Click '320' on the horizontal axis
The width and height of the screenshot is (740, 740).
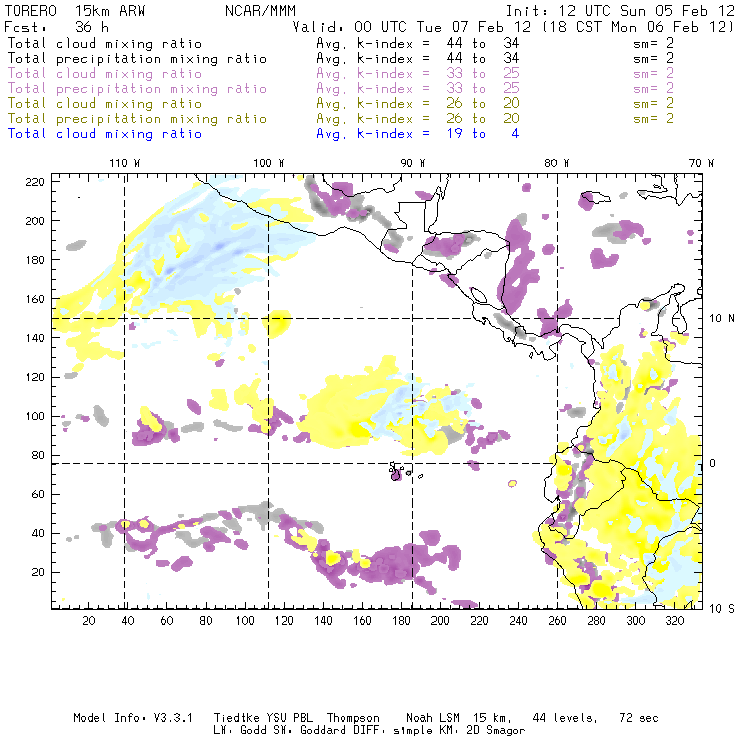[x=675, y=621]
